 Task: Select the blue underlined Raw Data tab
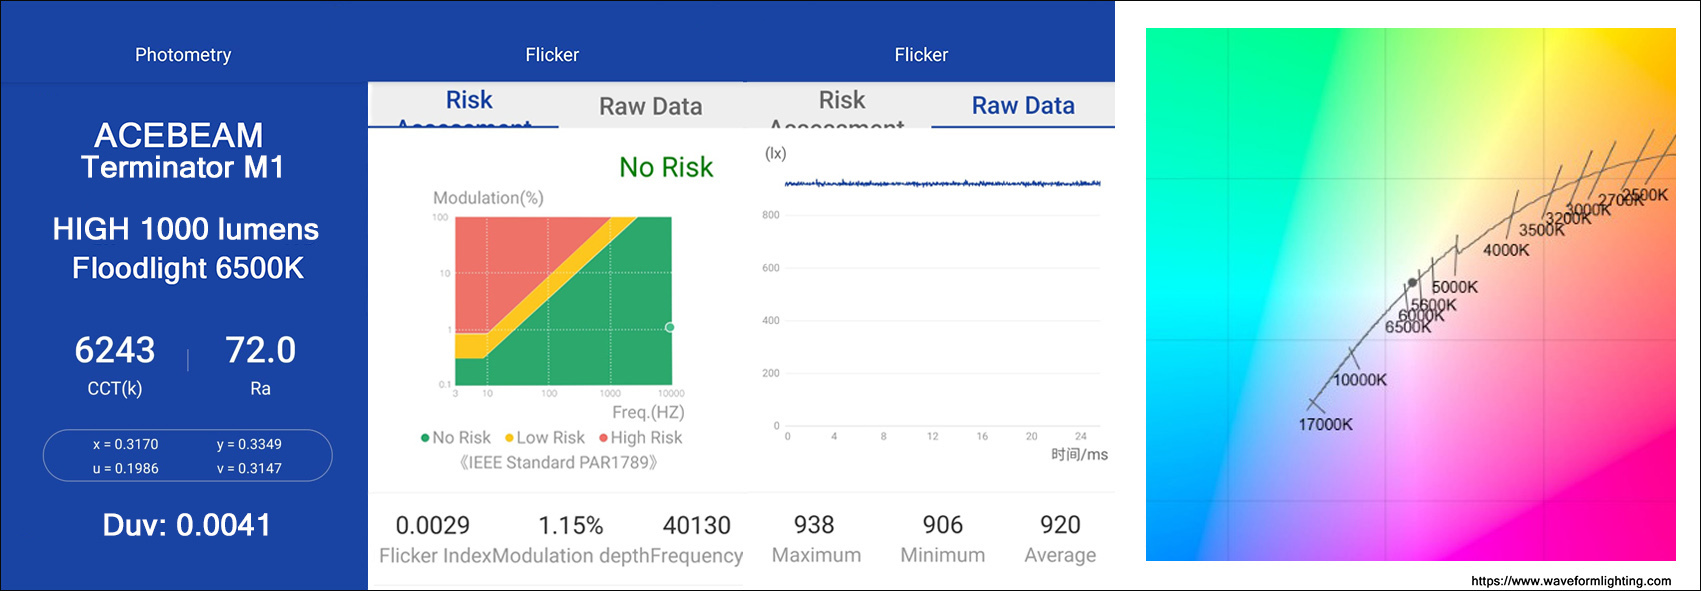pyautogui.click(x=1023, y=106)
